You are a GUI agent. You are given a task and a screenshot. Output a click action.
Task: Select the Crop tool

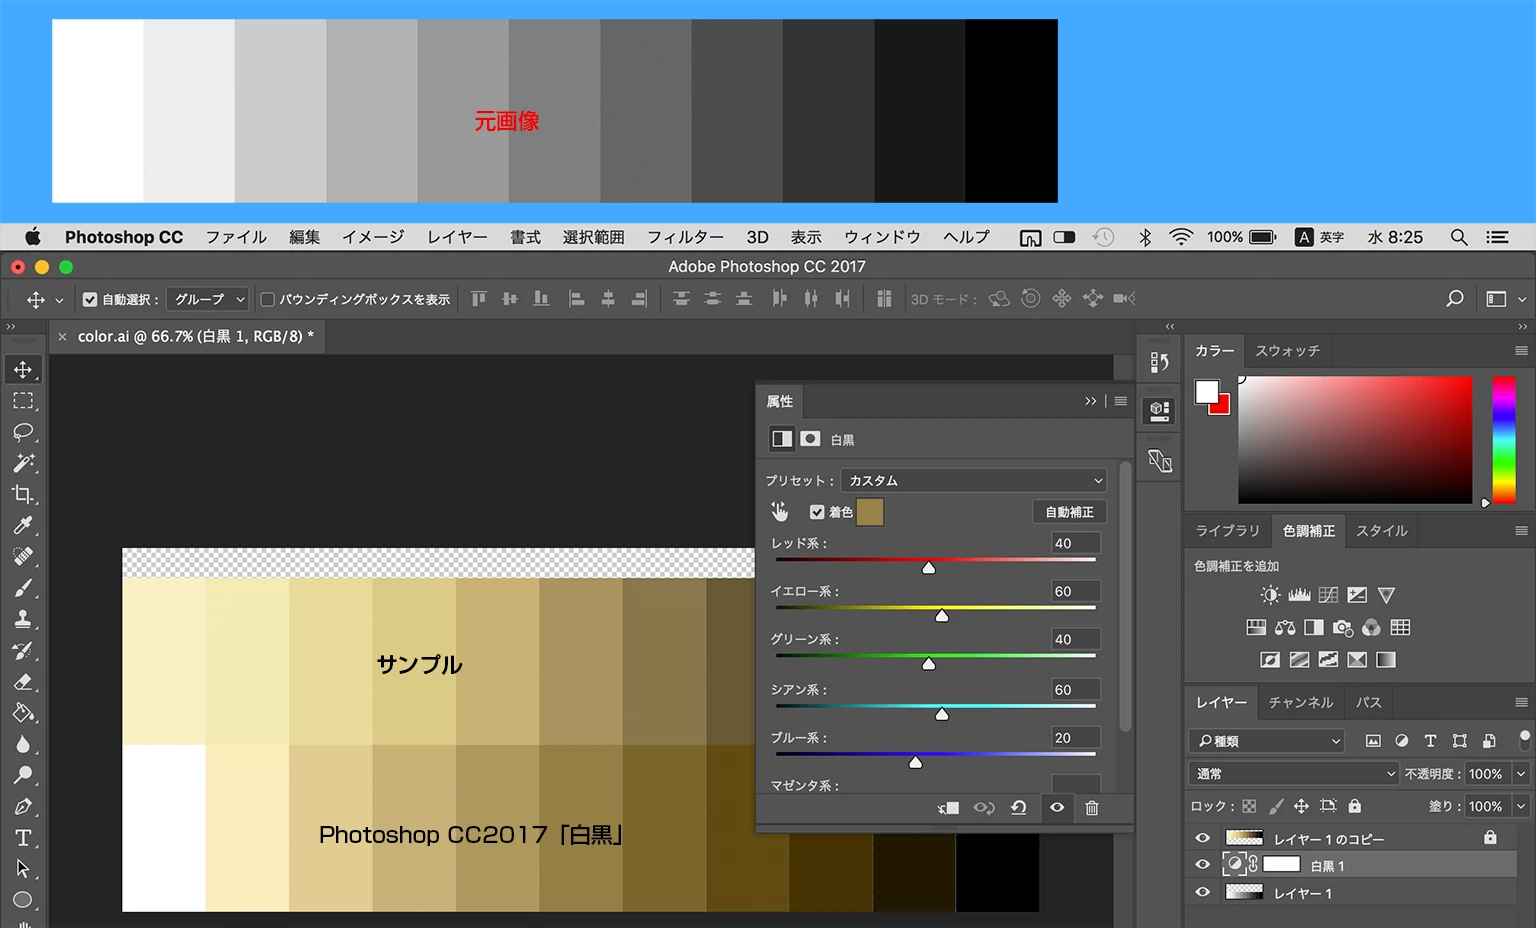pos(23,494)
